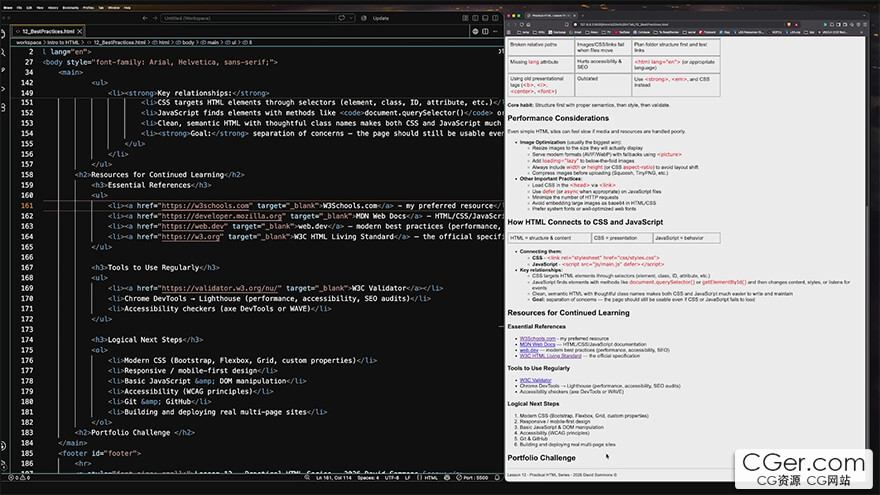Click the zoom magnifier icon in status bar

click(x=306, y=478)
